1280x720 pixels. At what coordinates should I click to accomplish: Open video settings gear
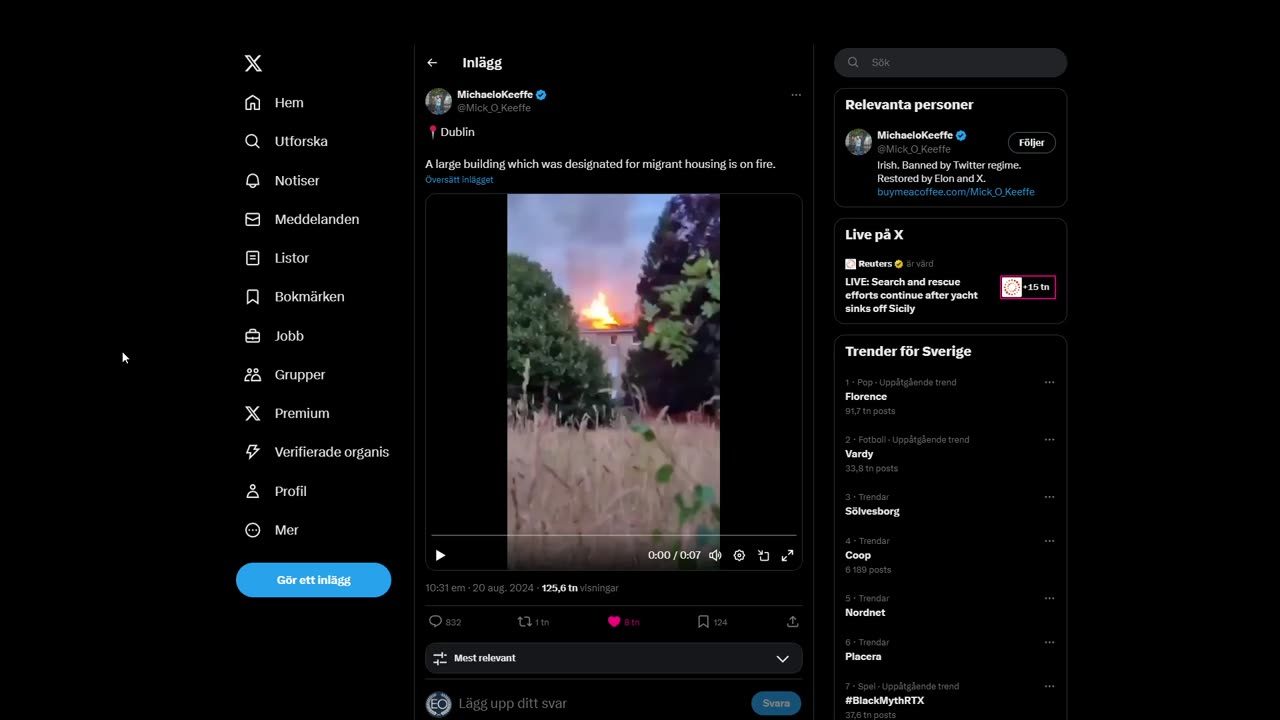[739, 555]
